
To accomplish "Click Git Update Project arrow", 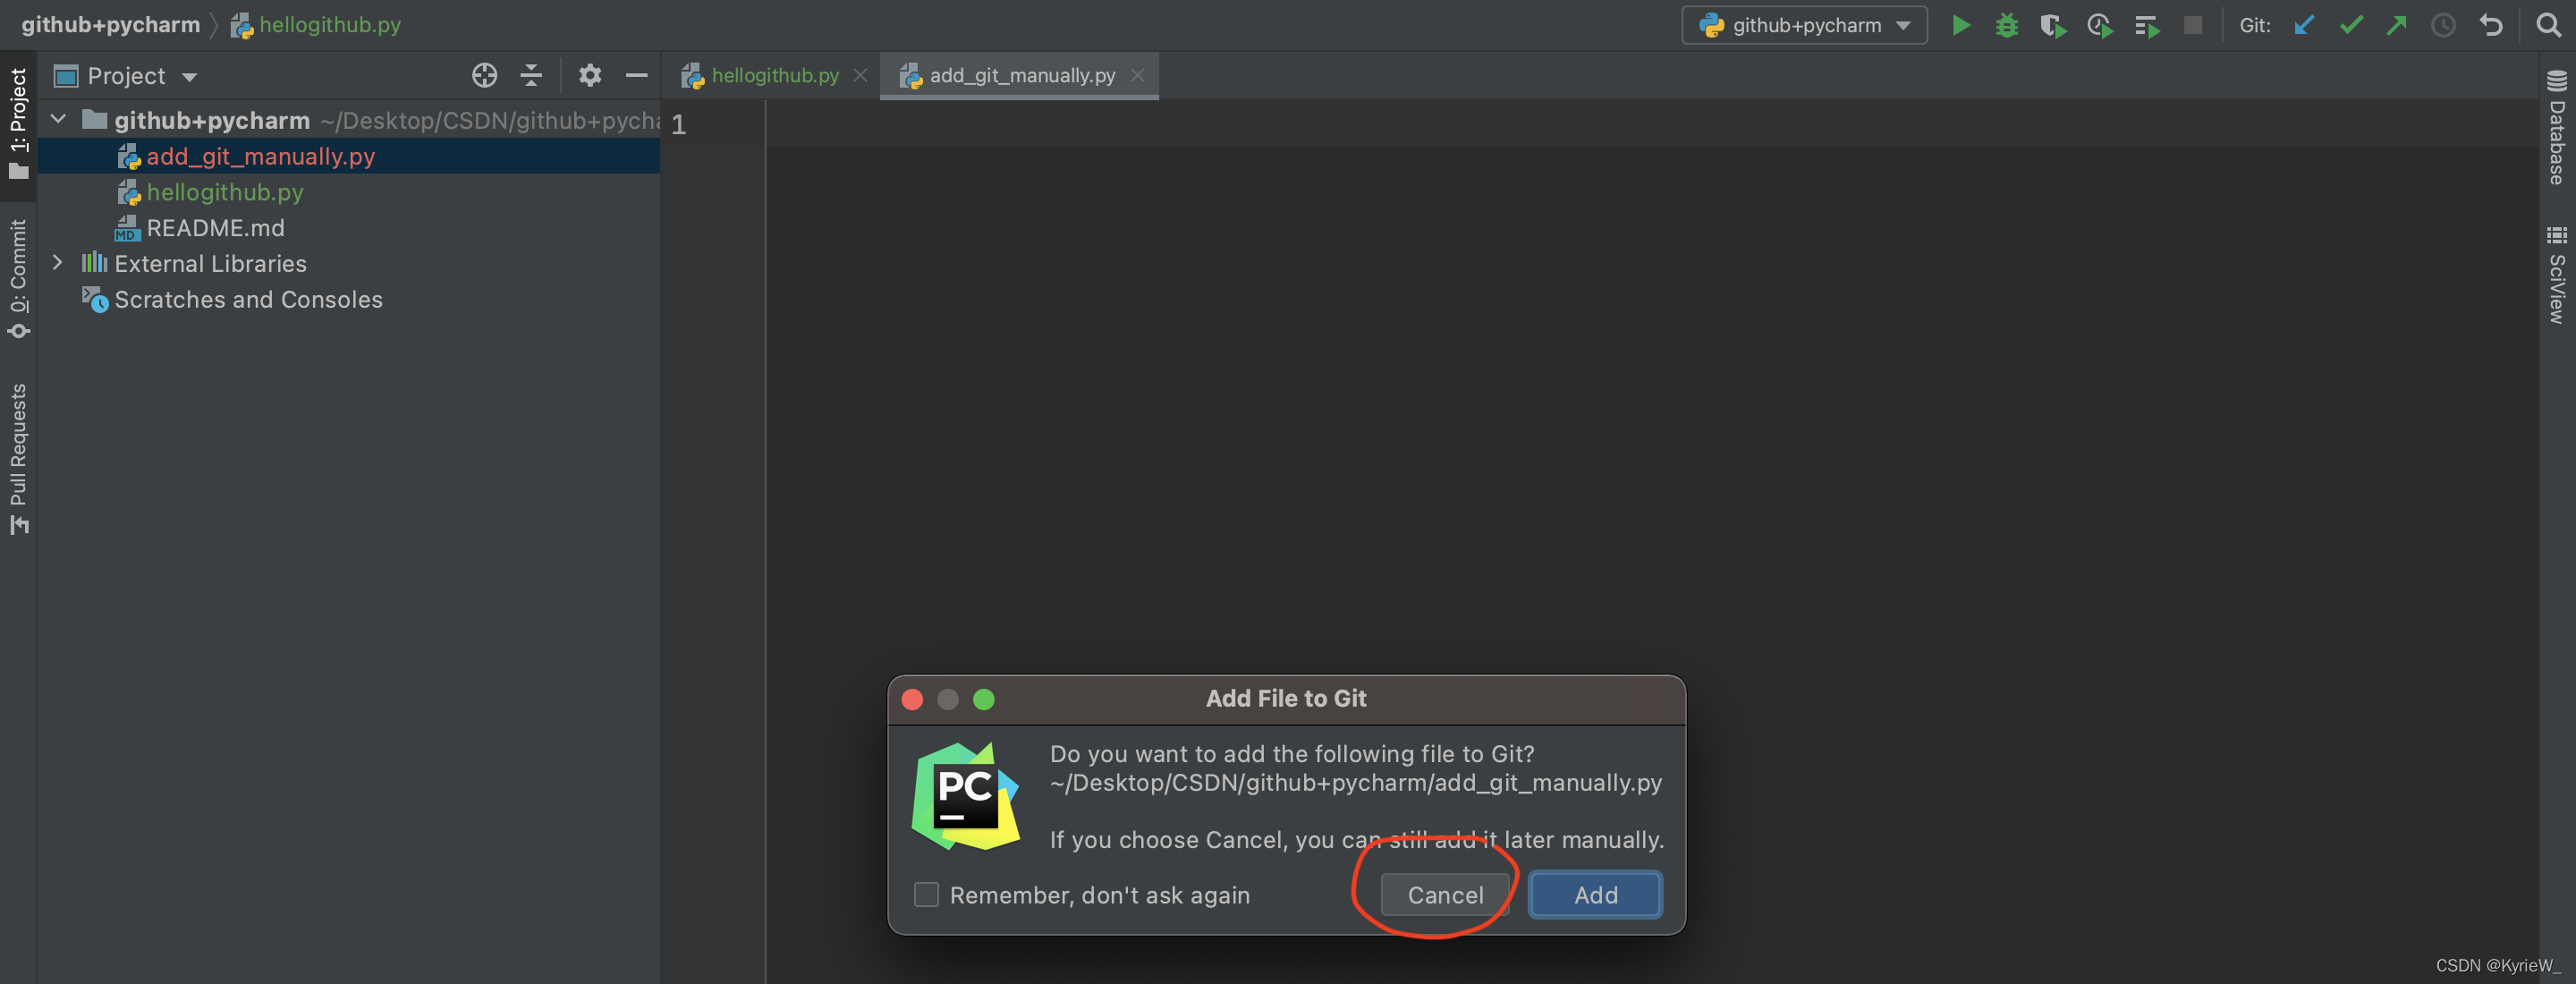I will (2304, 26).
